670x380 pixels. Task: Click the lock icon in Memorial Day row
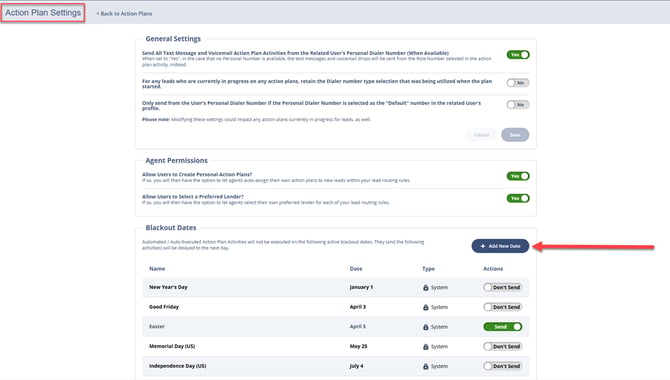point(426,347)
